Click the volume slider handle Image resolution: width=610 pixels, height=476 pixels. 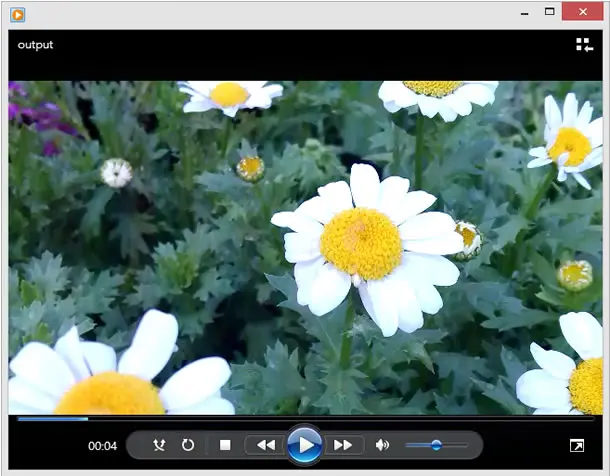436,445
